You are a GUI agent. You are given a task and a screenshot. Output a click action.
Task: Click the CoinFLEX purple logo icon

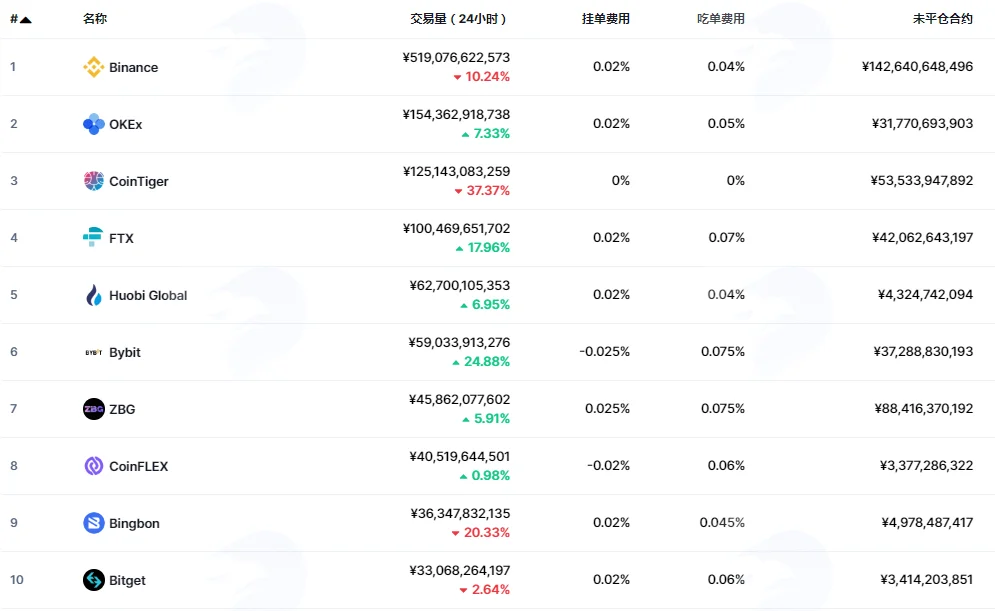pos(93,466)
